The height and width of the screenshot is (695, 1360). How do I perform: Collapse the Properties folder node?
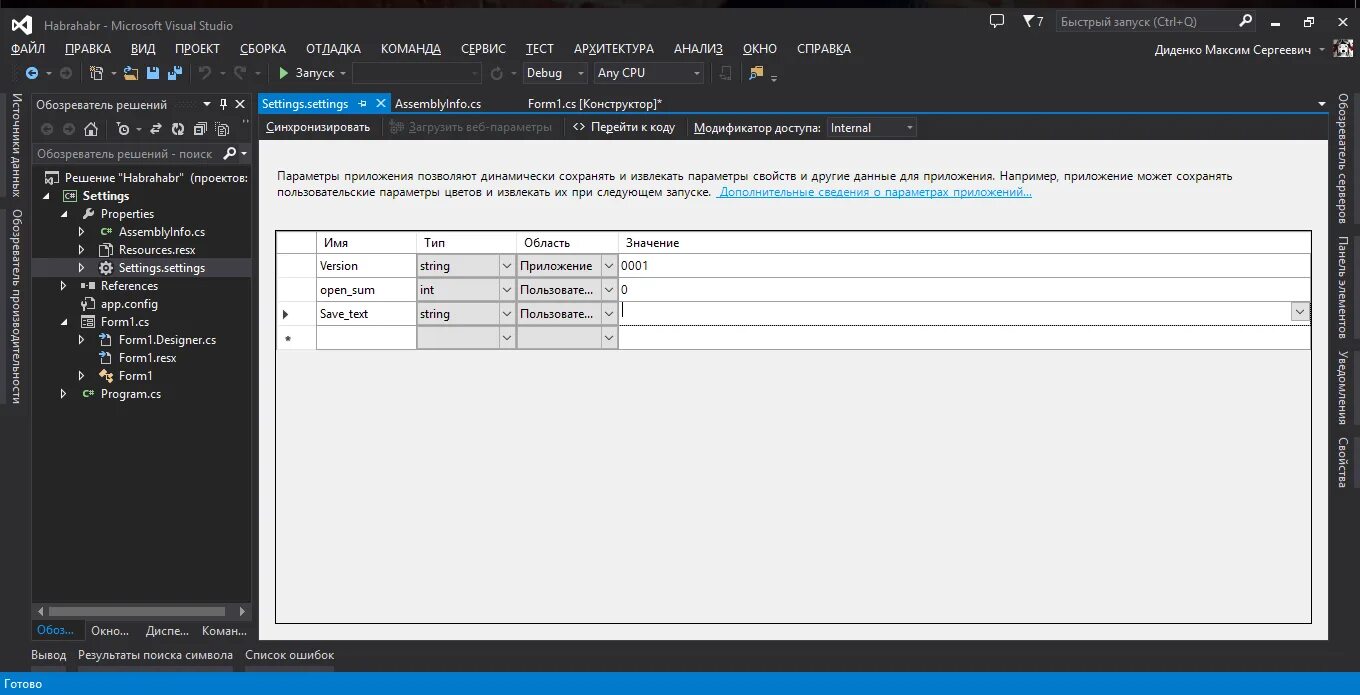[64, 214]
